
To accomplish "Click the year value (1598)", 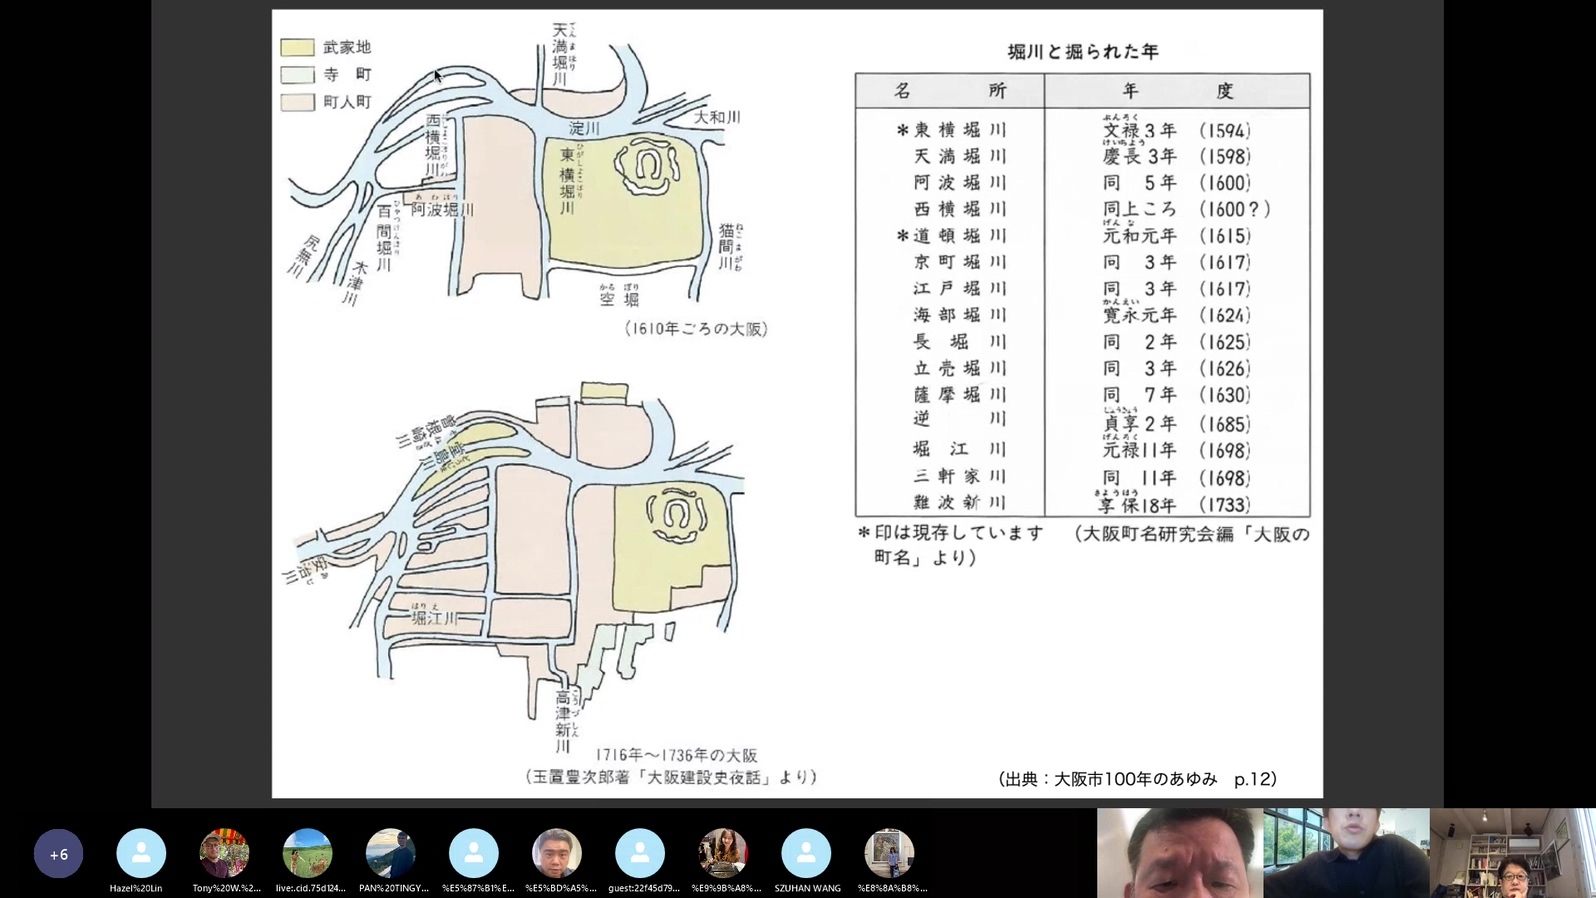I will click(1225, 157).
